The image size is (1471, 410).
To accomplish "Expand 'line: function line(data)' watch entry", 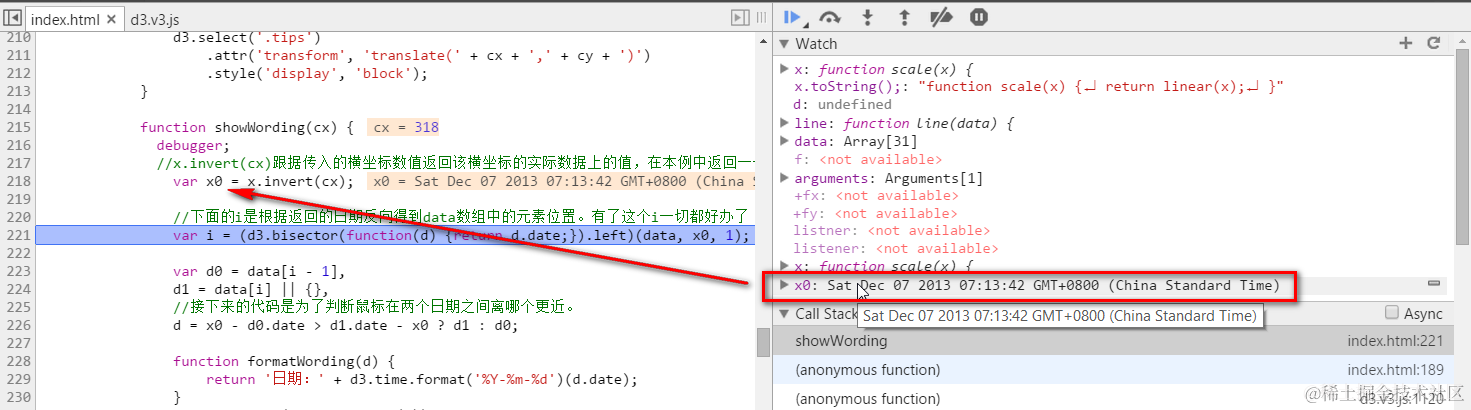I will click(x=785, y=123).
